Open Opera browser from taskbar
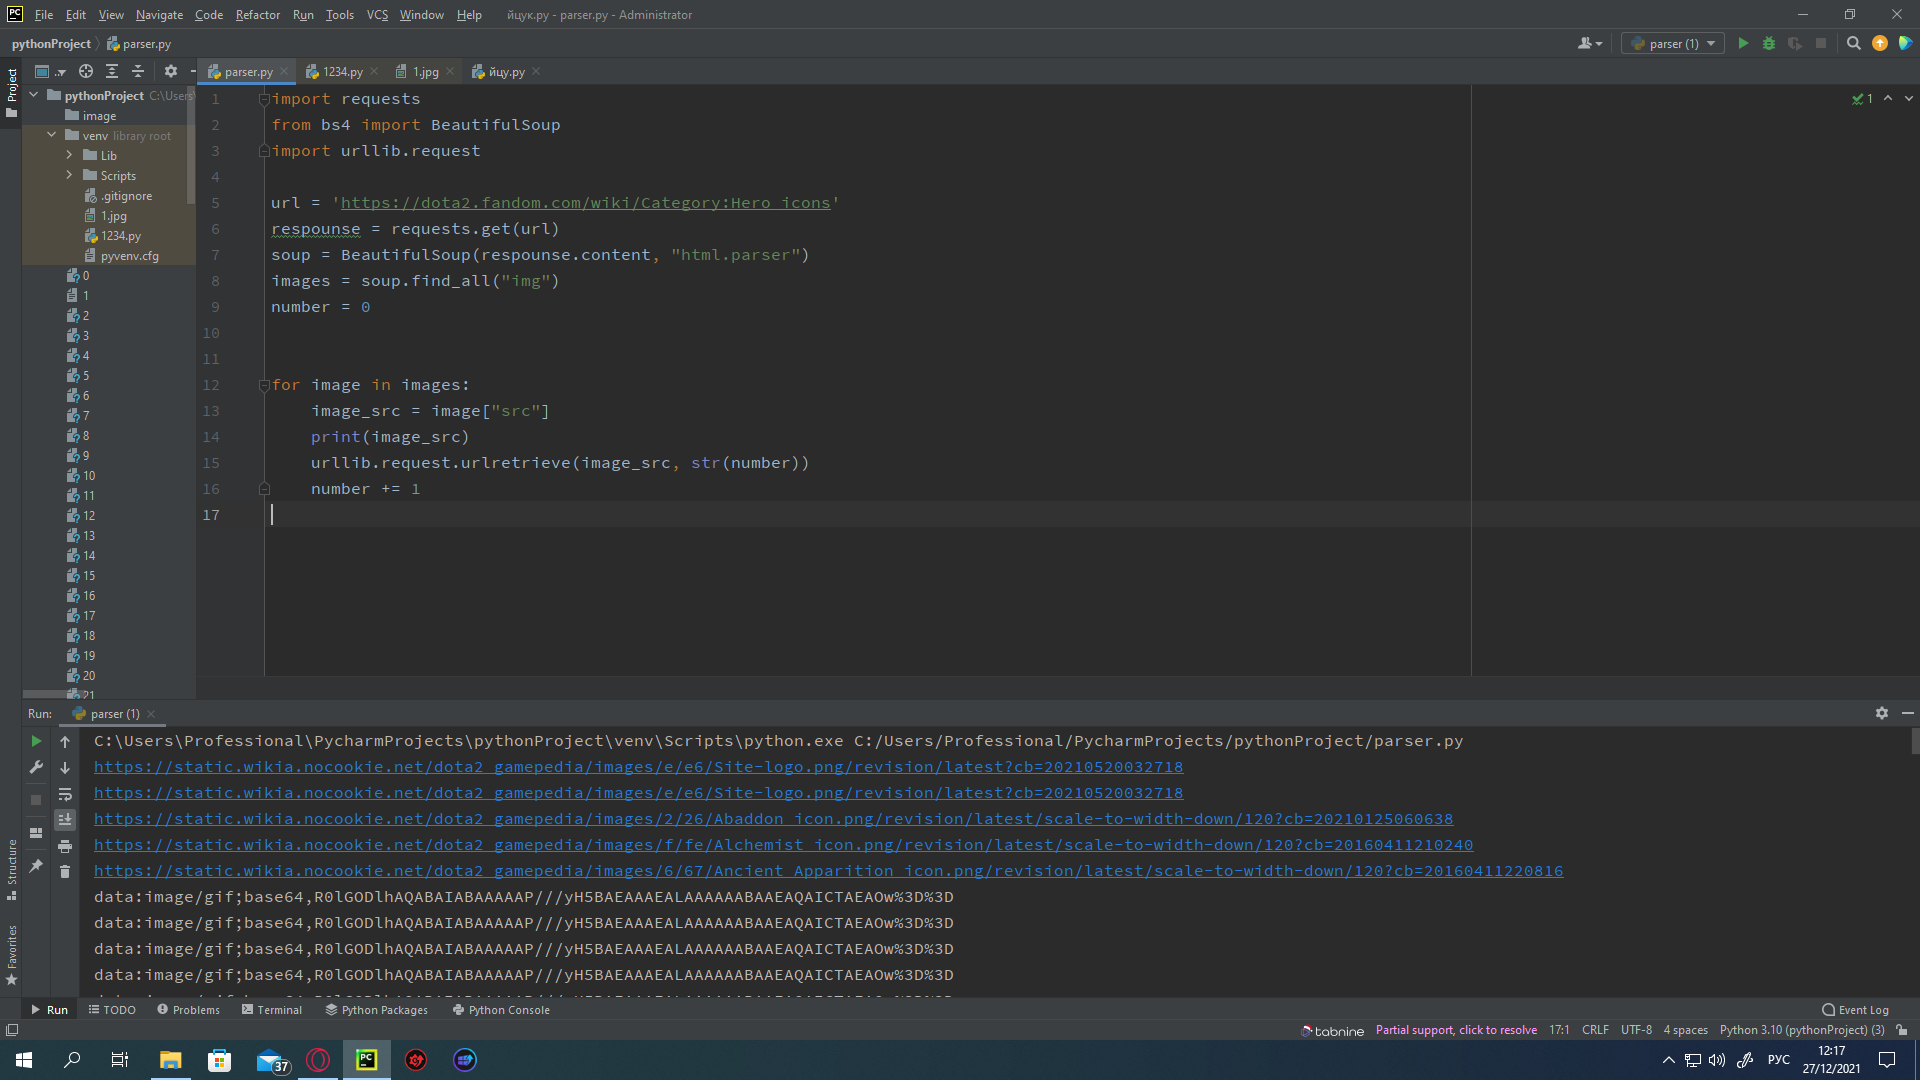Screen dimensions: 1920x1080 click(318, 1060)
